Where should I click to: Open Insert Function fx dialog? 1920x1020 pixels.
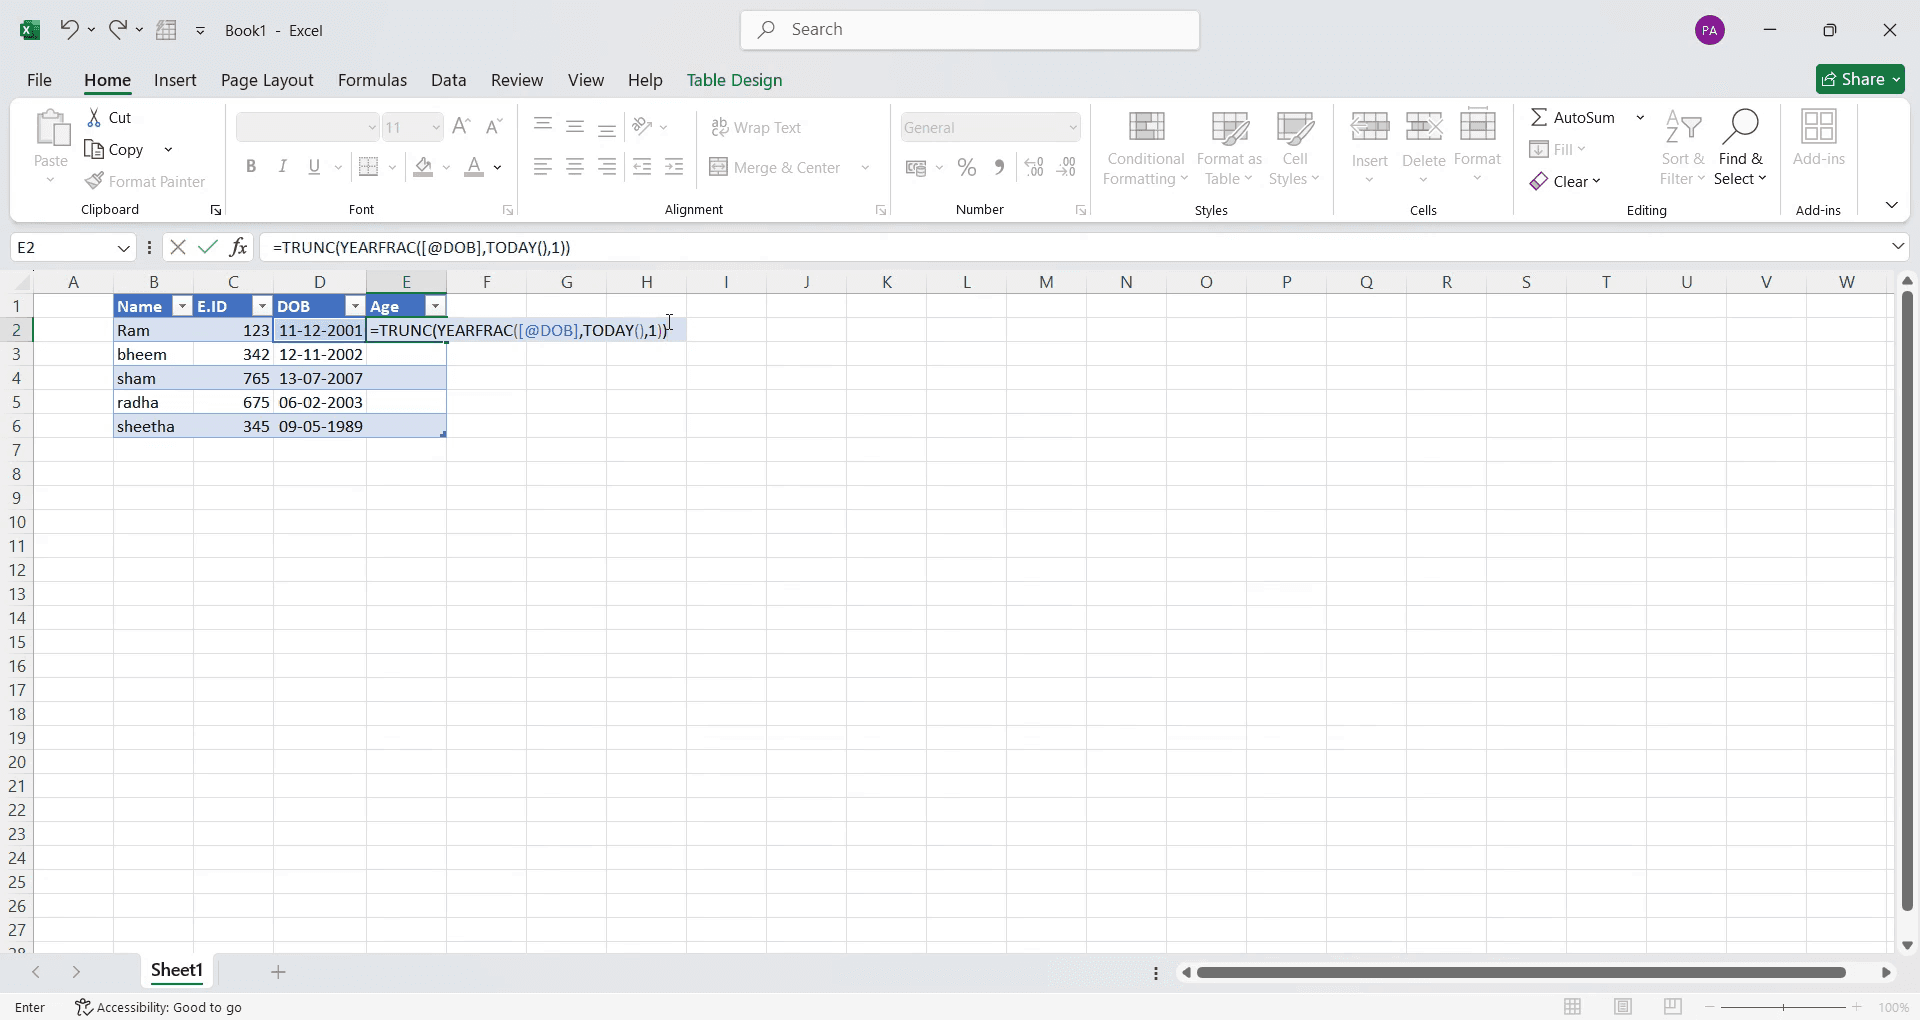tap(238, 247)
